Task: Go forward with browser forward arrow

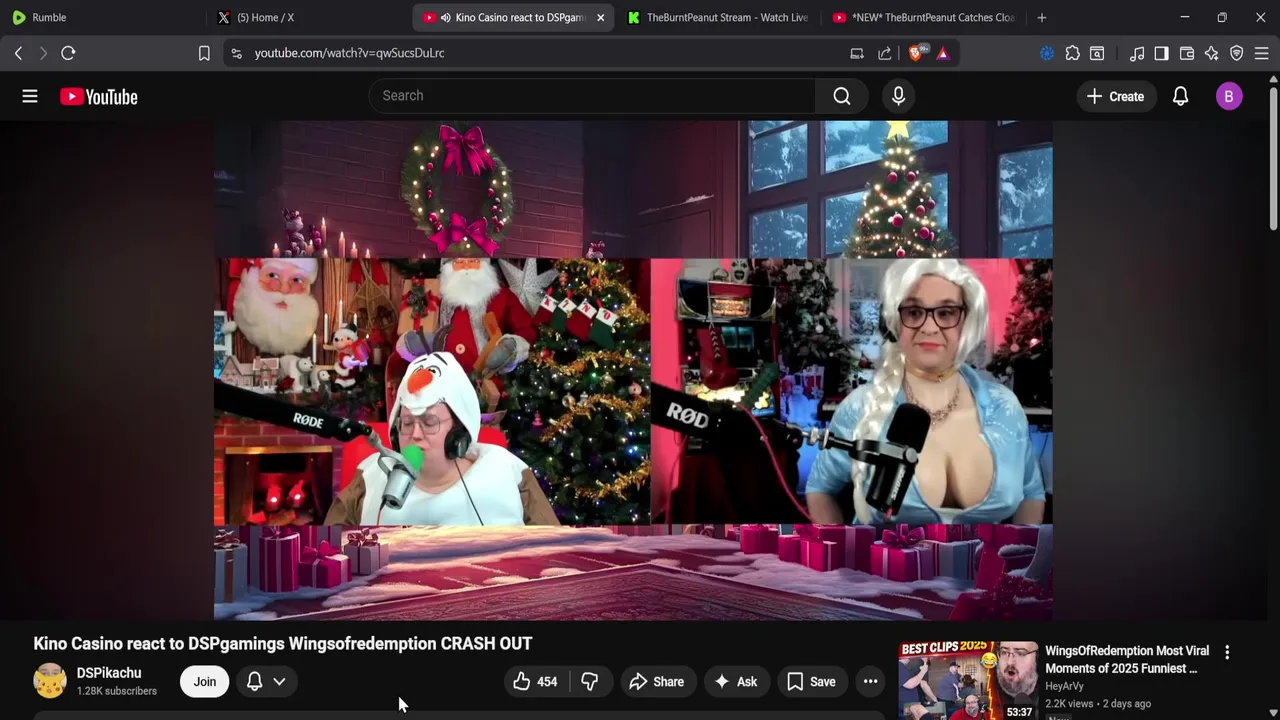Action: coord(43,53)
